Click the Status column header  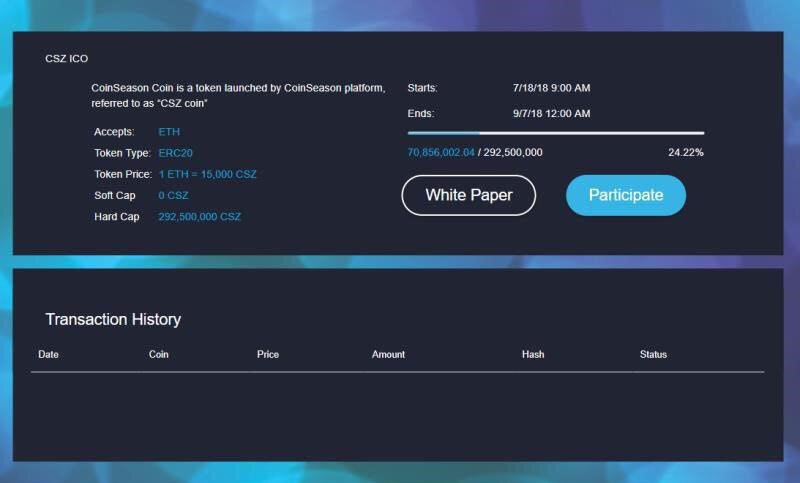coord(654,354)
